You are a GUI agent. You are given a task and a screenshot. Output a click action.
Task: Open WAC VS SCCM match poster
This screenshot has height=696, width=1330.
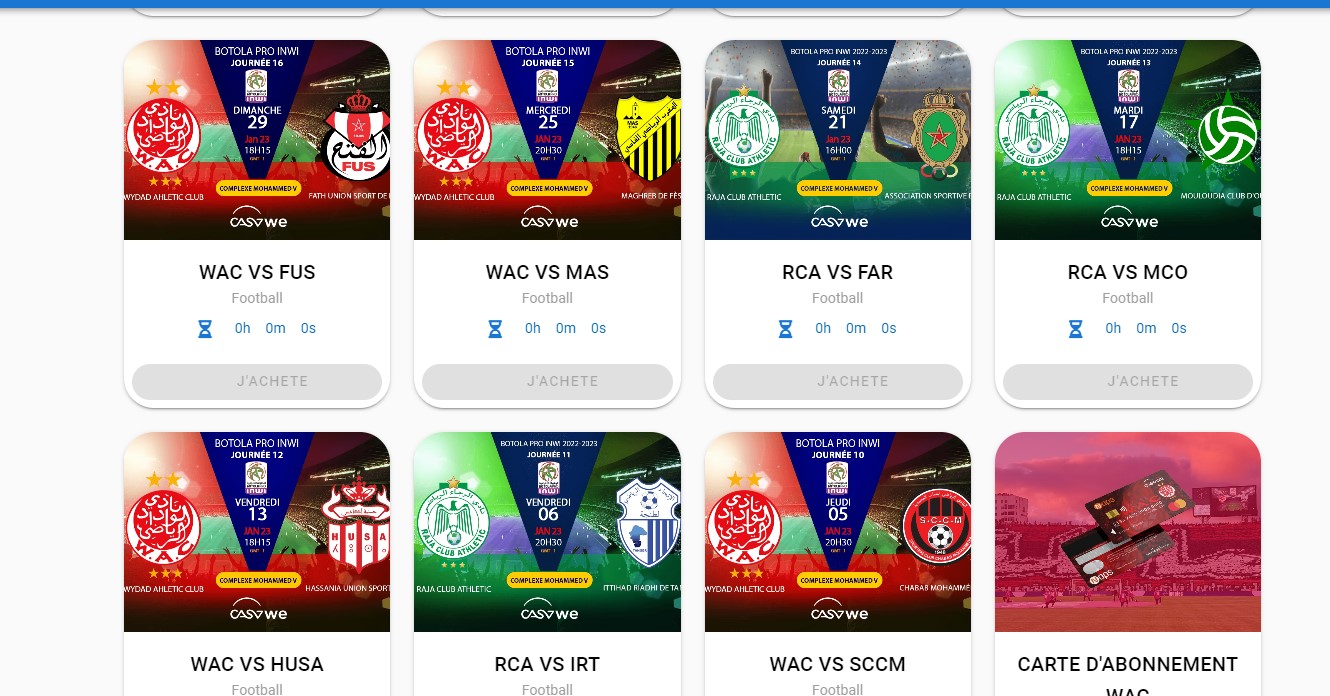[x=838, y=532]
